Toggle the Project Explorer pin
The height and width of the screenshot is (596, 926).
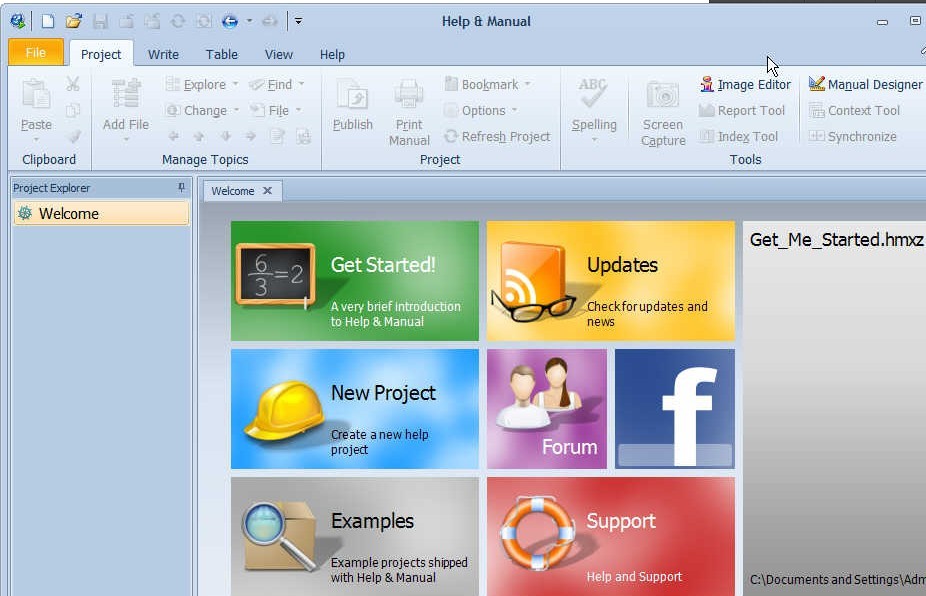[x=181, y=188]
